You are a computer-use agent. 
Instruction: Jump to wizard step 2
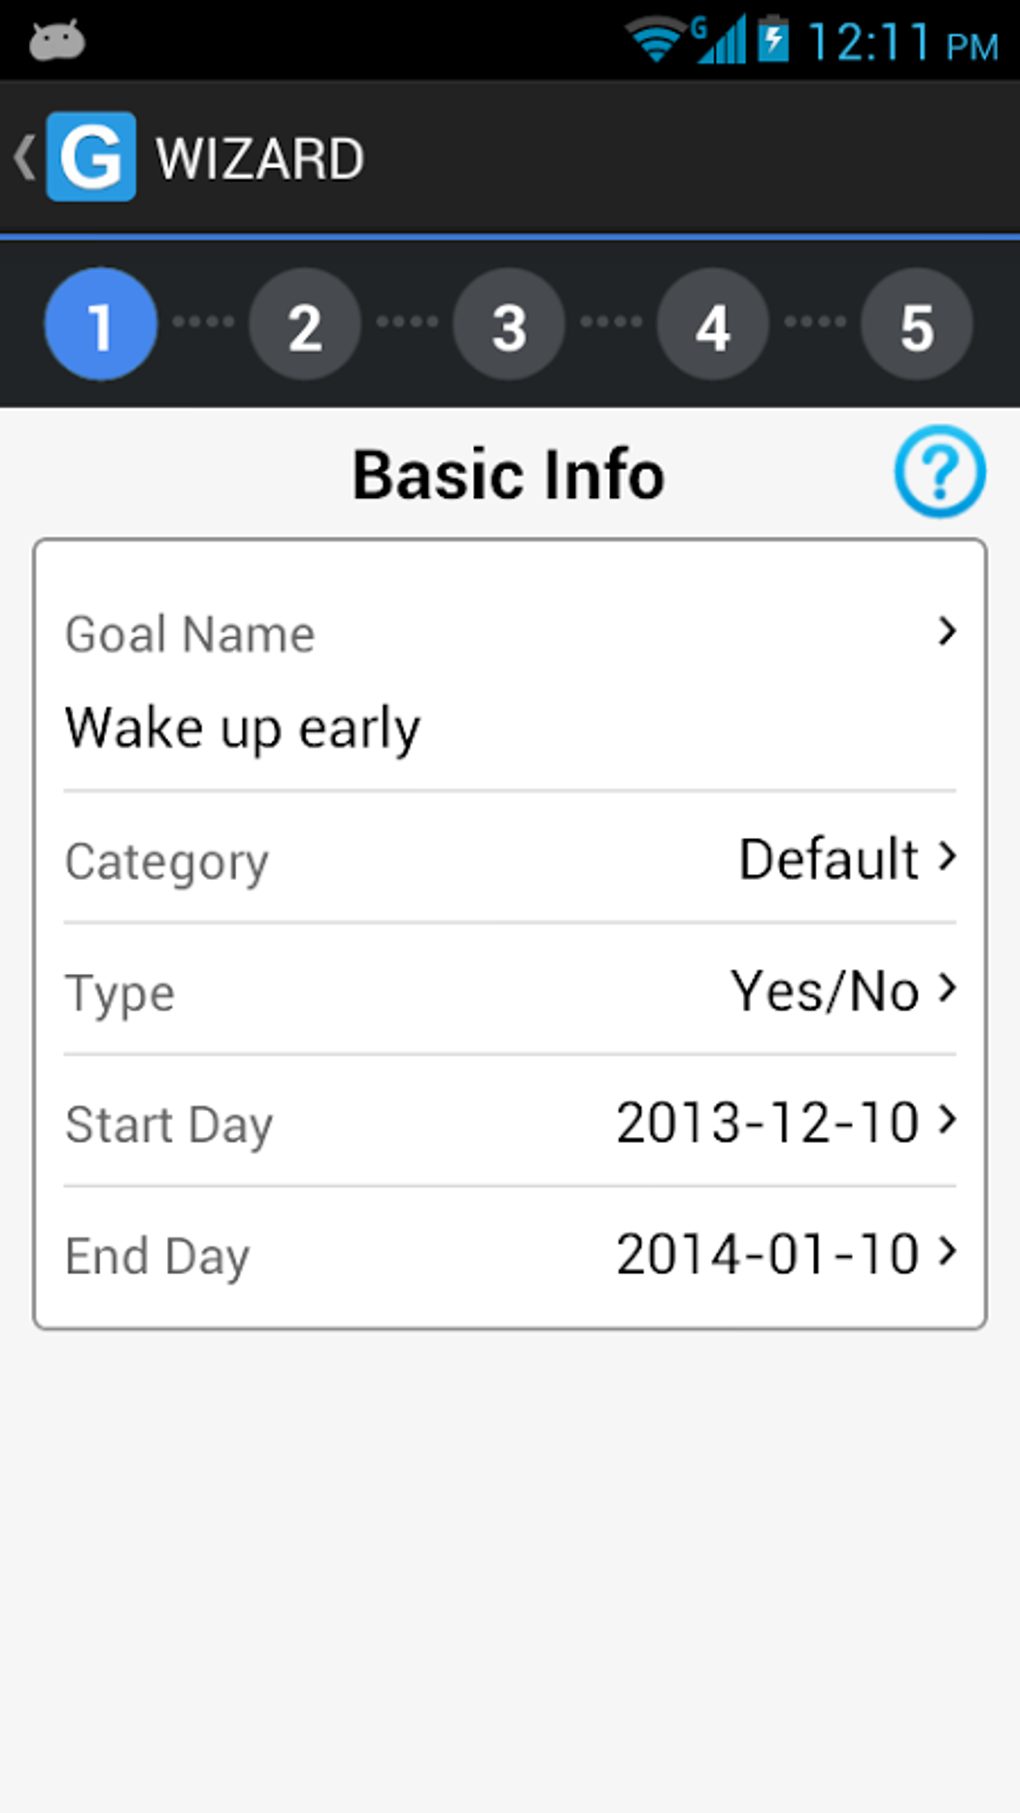[305, 324]
